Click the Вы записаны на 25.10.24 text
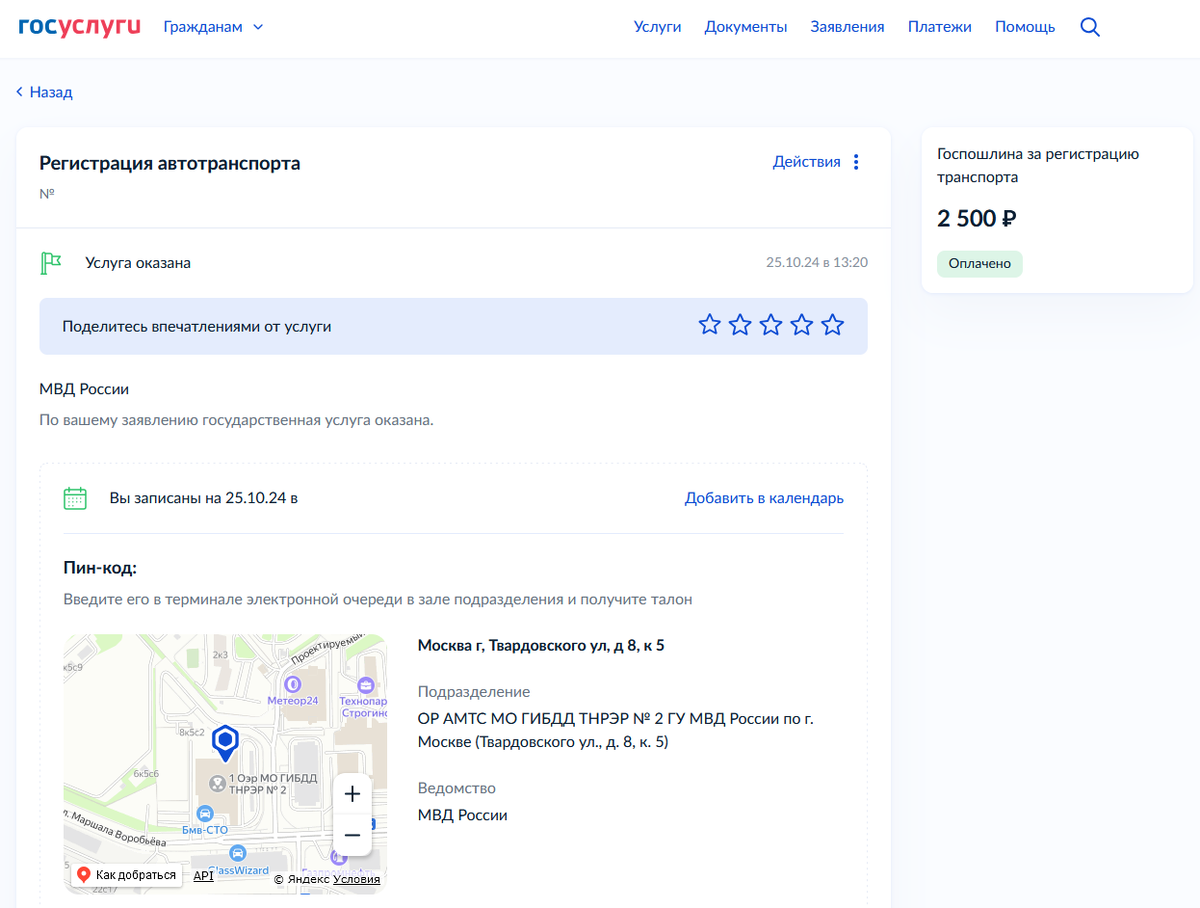 (204, 498)
